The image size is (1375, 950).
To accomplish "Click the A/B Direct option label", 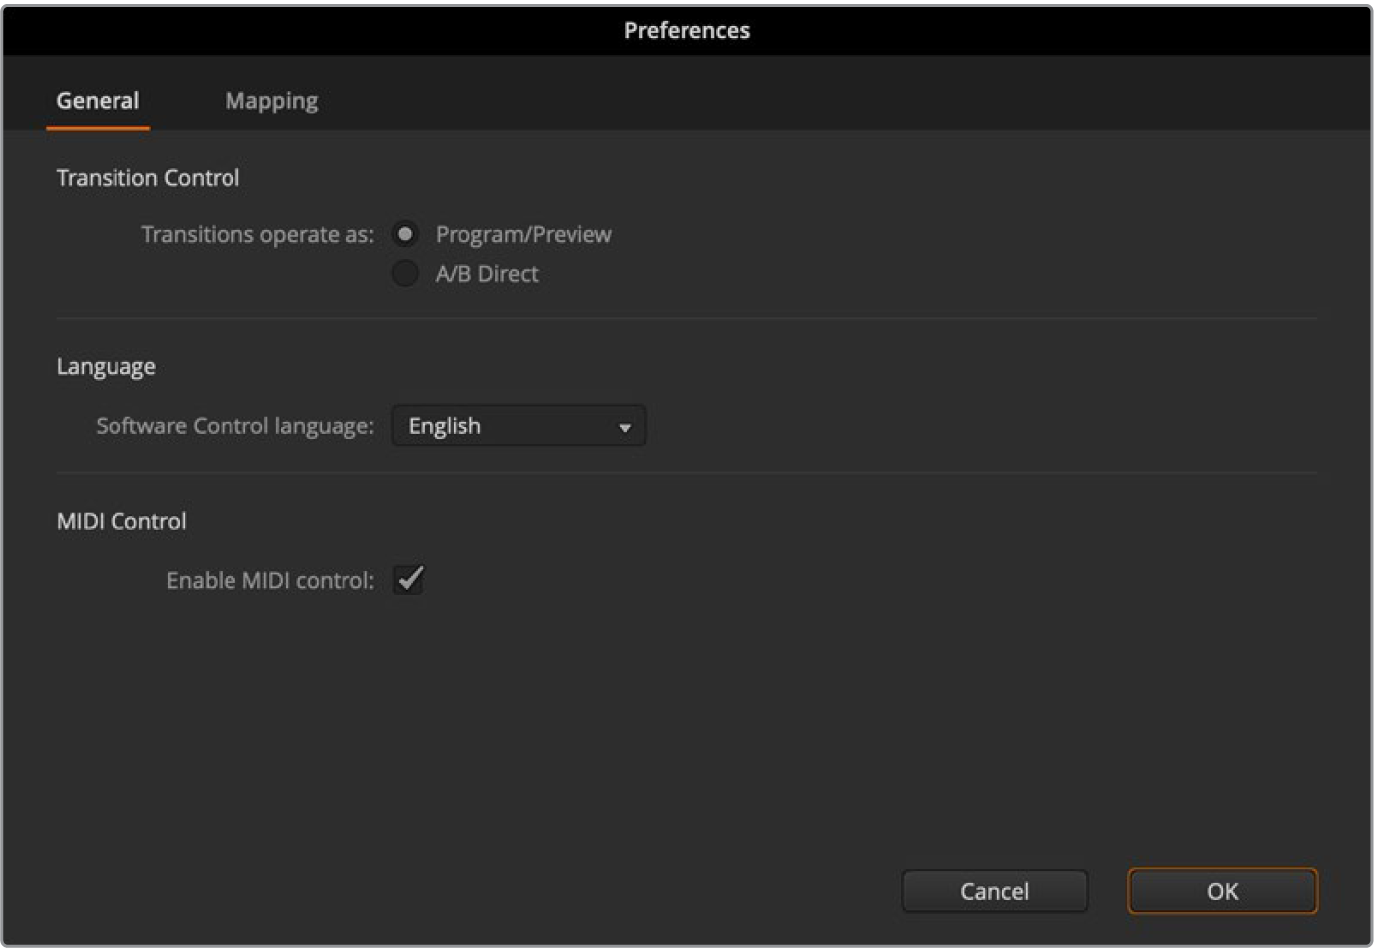I will pos(487,274).
